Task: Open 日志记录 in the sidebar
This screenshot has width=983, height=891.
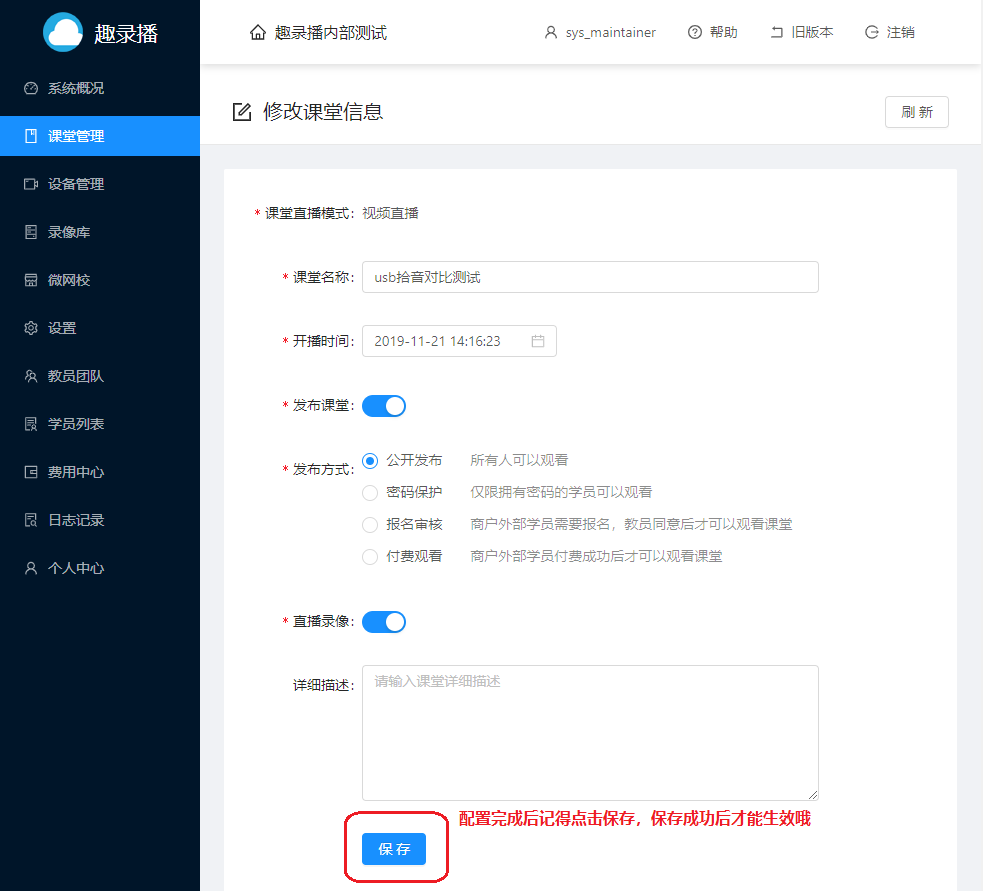Action: coord(100,520)
